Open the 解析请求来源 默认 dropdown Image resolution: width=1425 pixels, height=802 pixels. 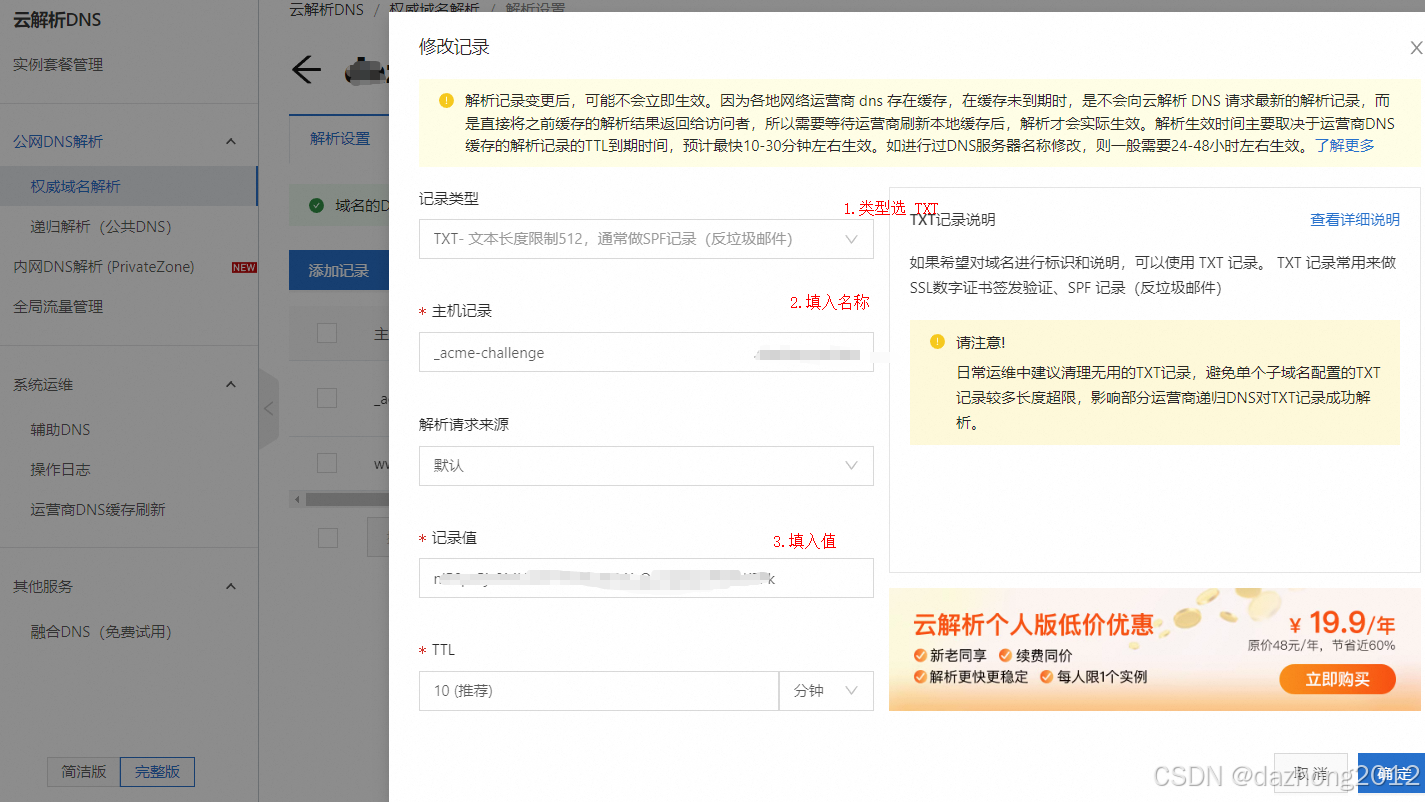pyautogui.click(x=645, y=466)
